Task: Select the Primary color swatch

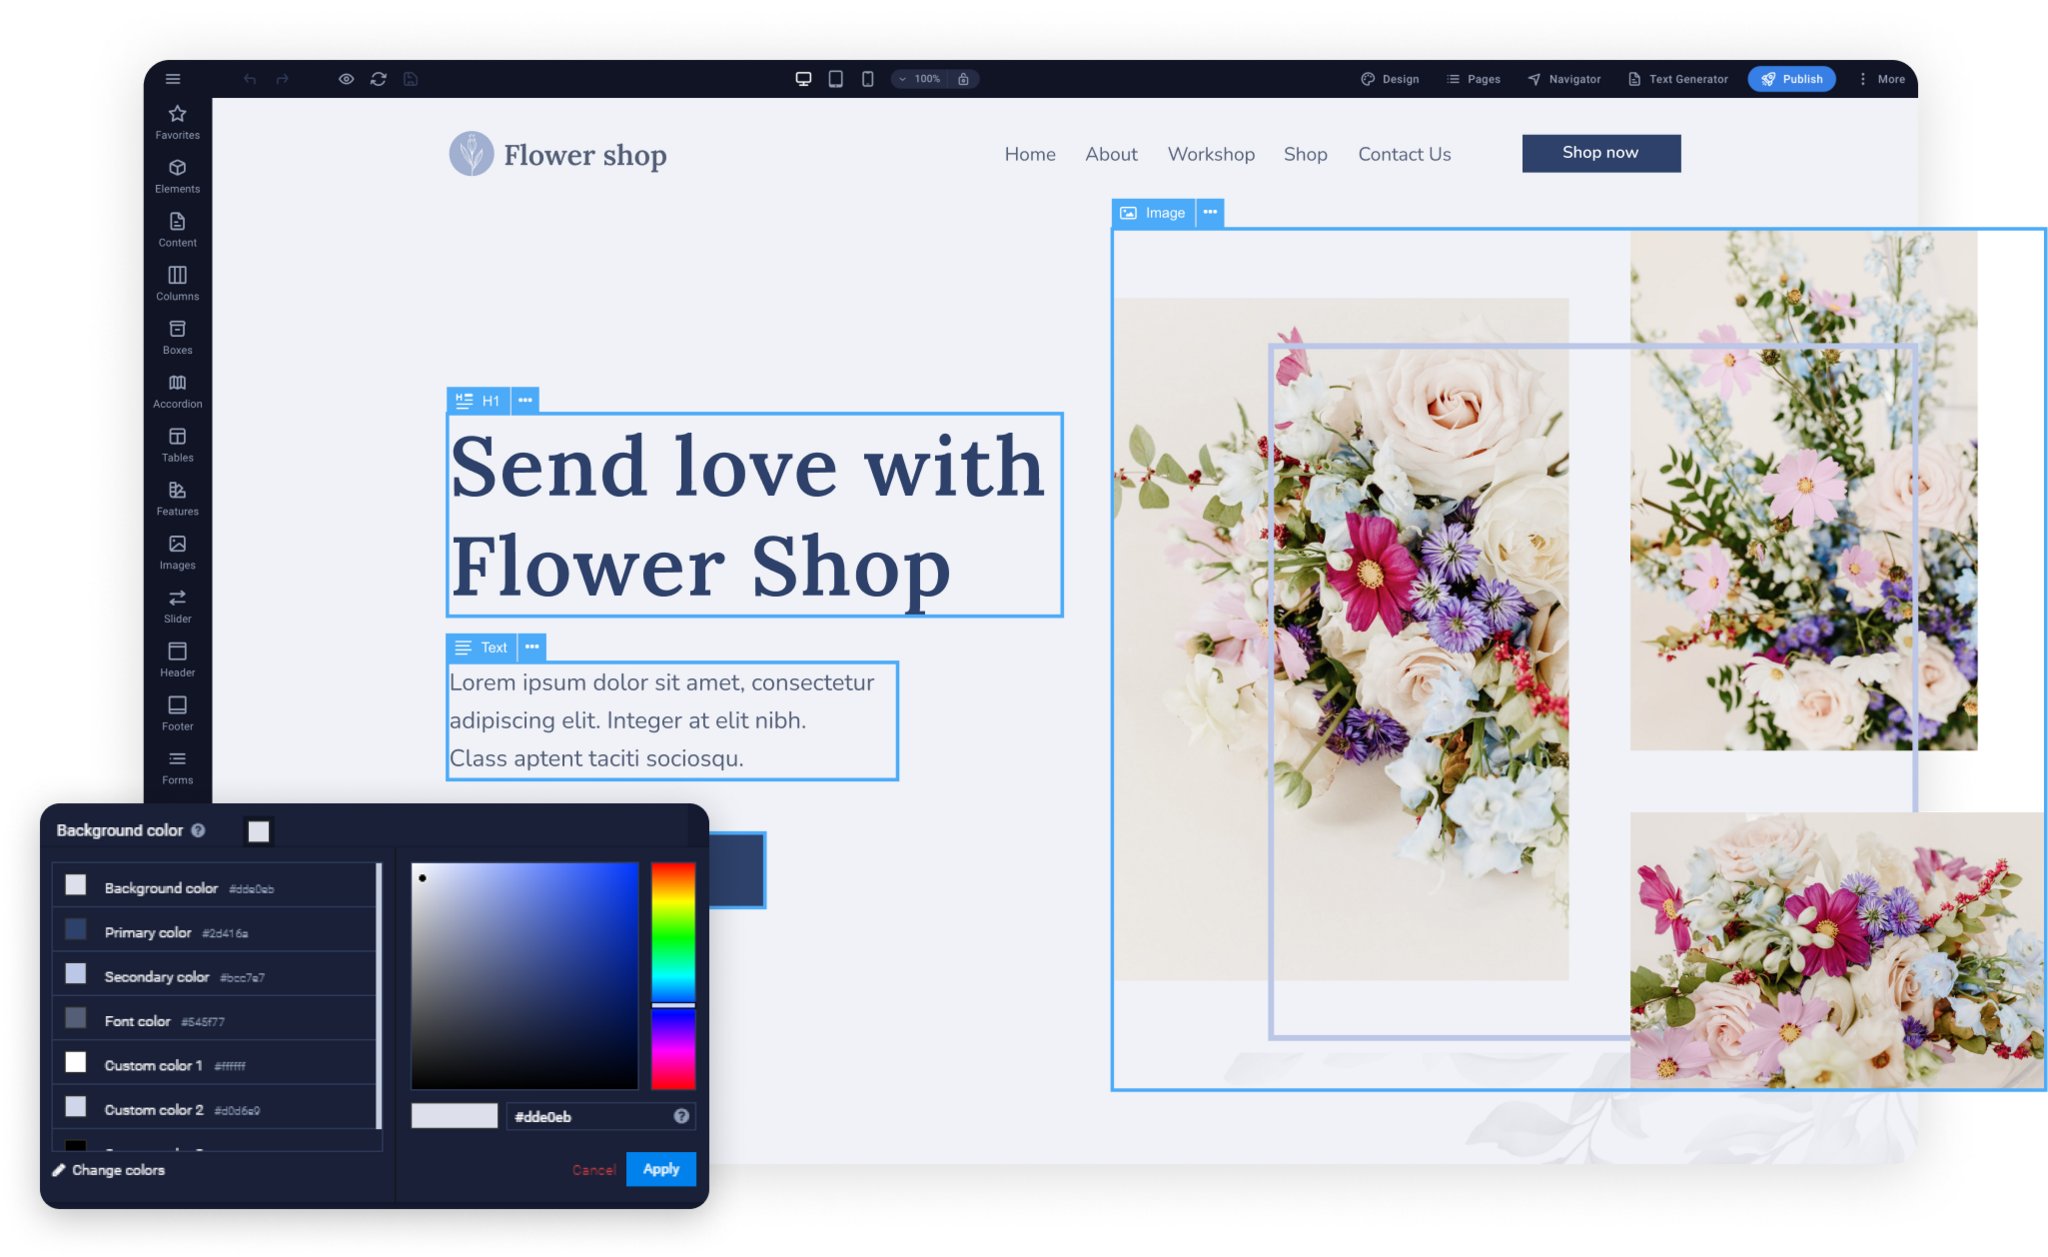Action: point(76,930)
